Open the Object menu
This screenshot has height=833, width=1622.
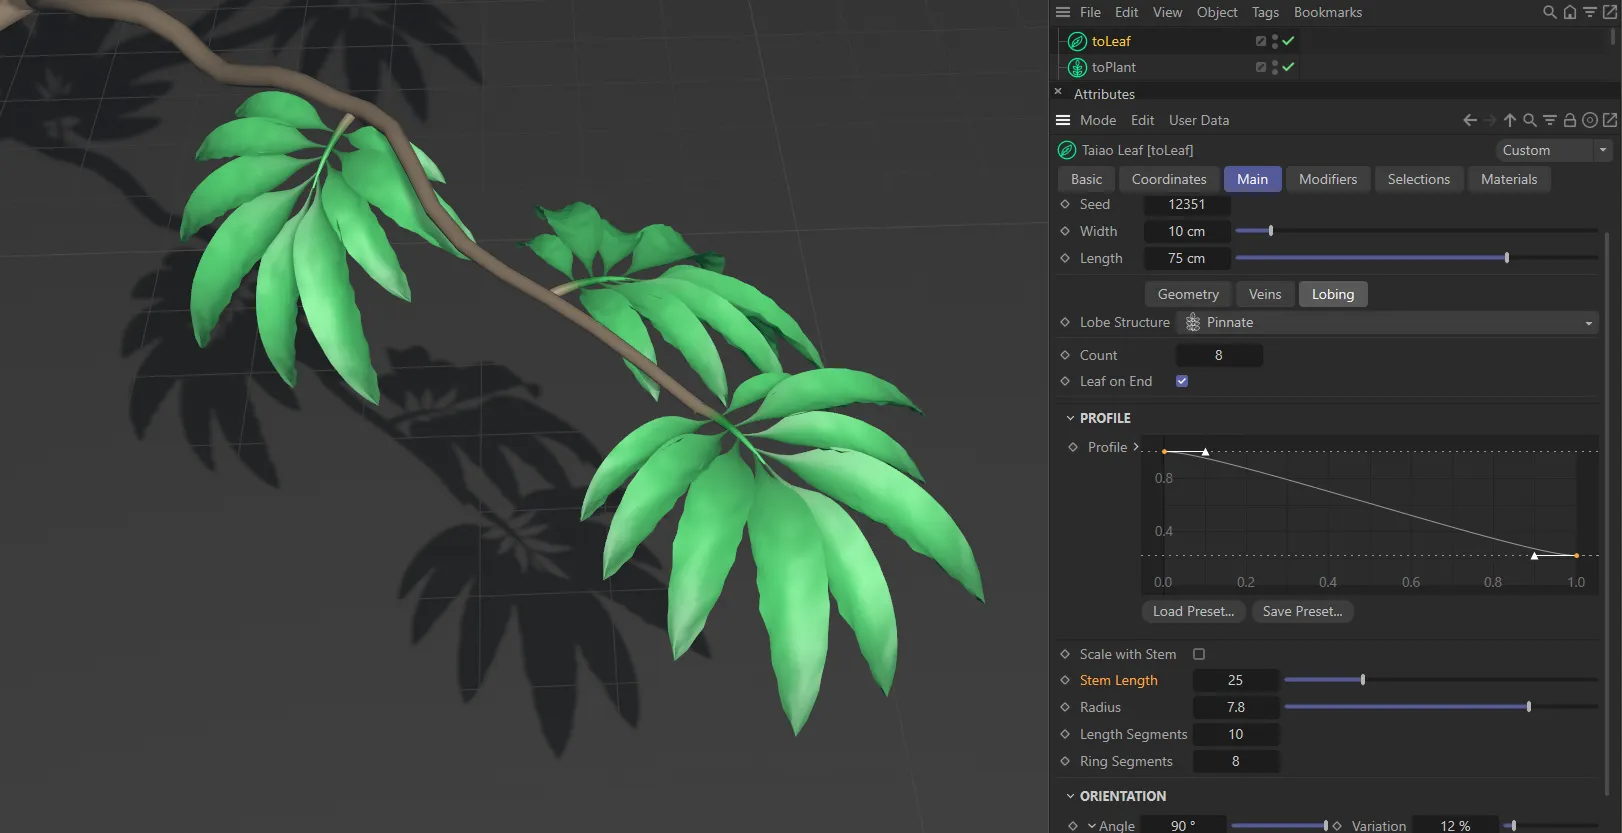coord(1217,12)
